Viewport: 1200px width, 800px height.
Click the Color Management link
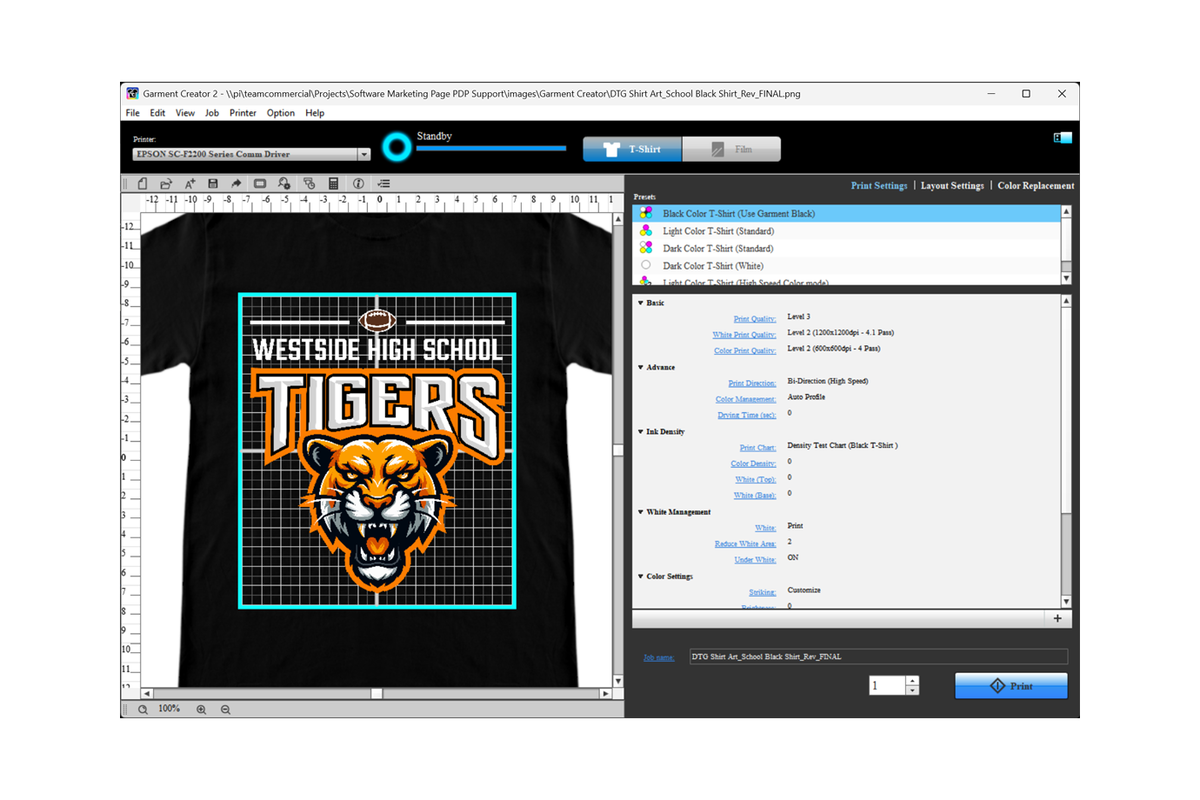[746, 399]
